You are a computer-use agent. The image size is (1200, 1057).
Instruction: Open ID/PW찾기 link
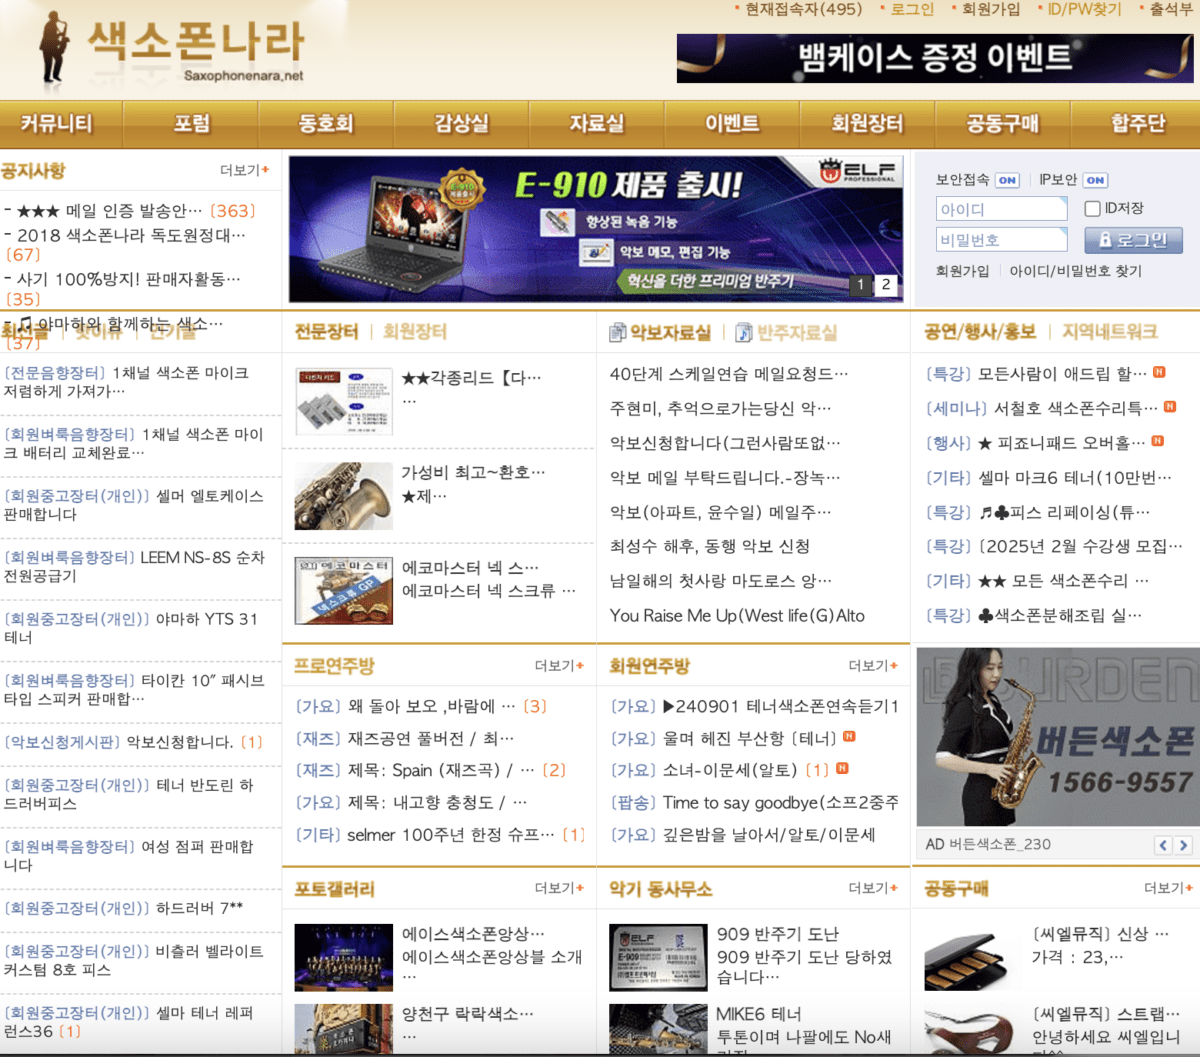pos(1084,9)
